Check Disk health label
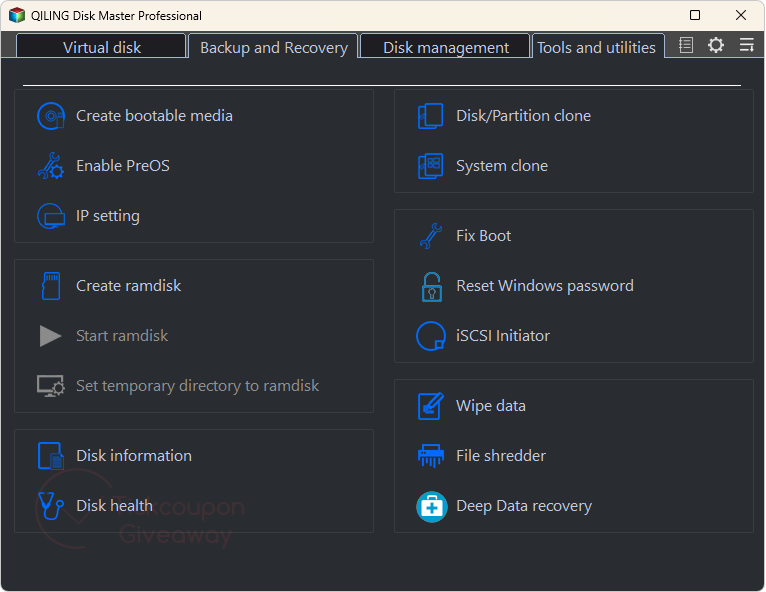The width and height of the screenshot is (766, 592). [114, 506]
